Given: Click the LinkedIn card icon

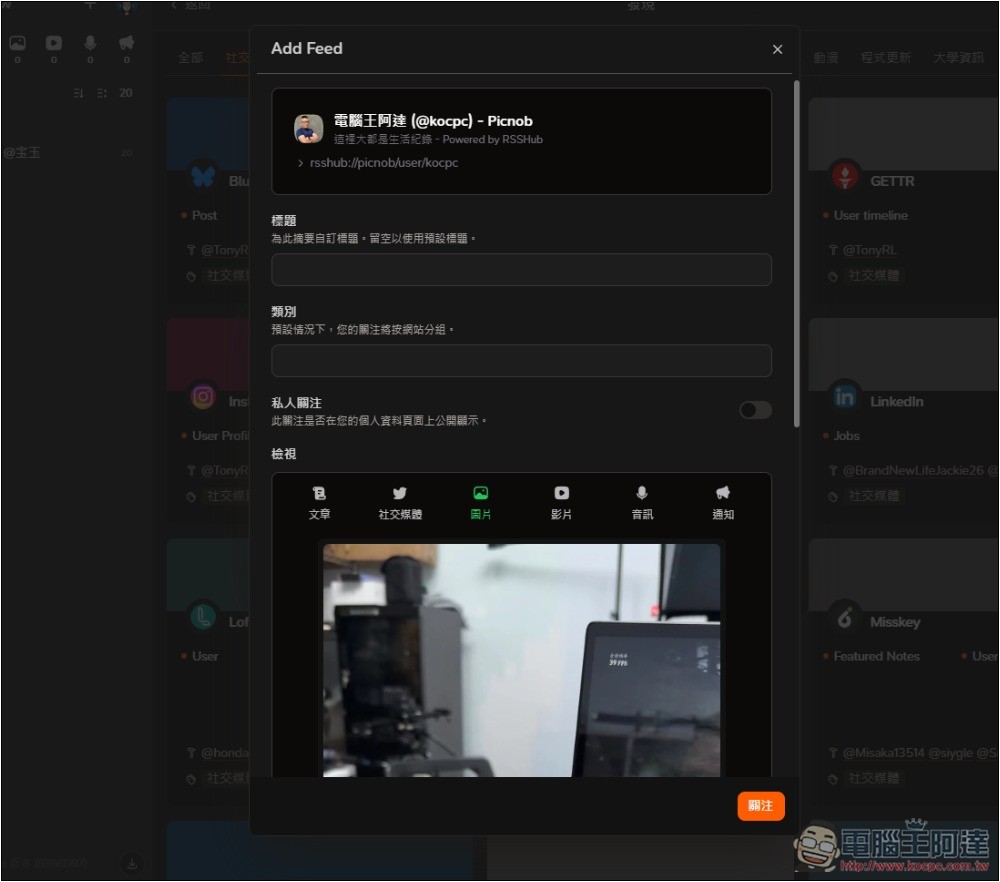Looking at the screenshot, I should tap(845, 396).
